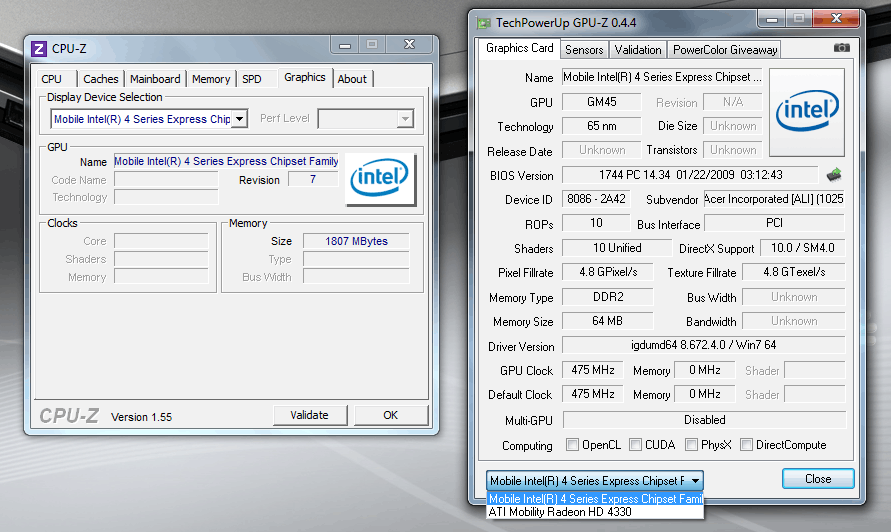Click the Bus Interface PCI field

774,223
